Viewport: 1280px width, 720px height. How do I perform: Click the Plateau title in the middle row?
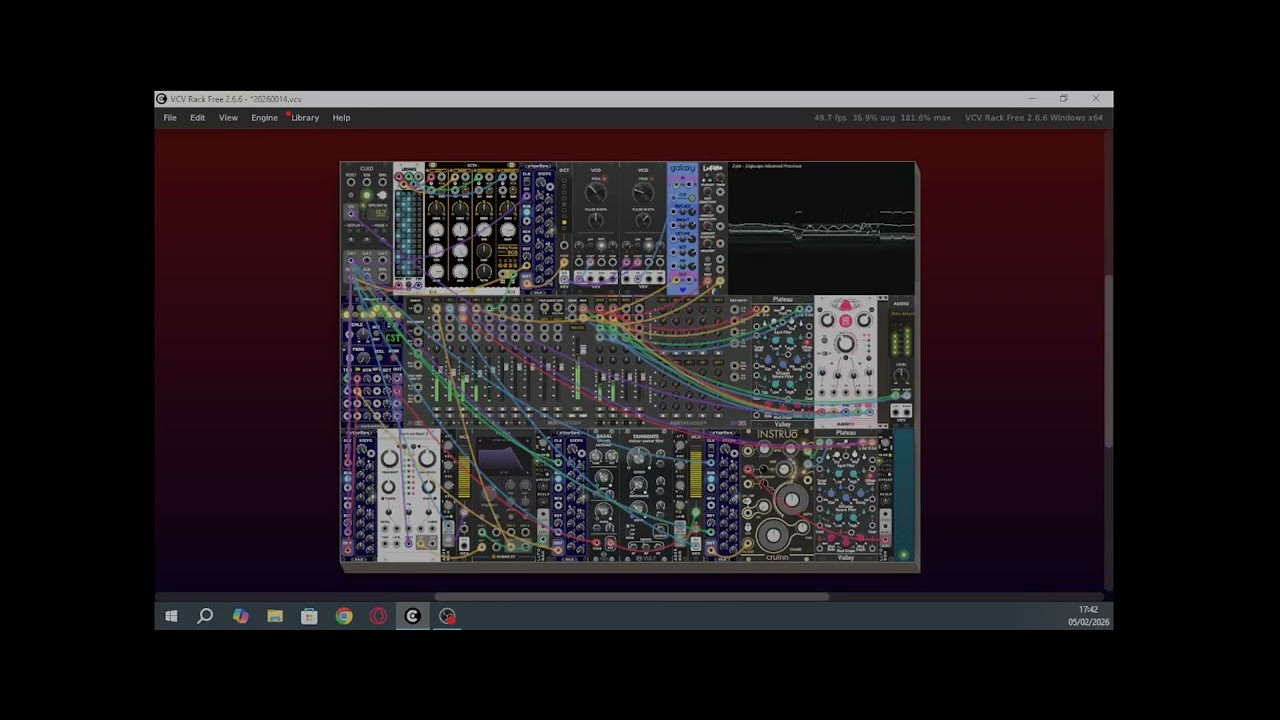783,299
